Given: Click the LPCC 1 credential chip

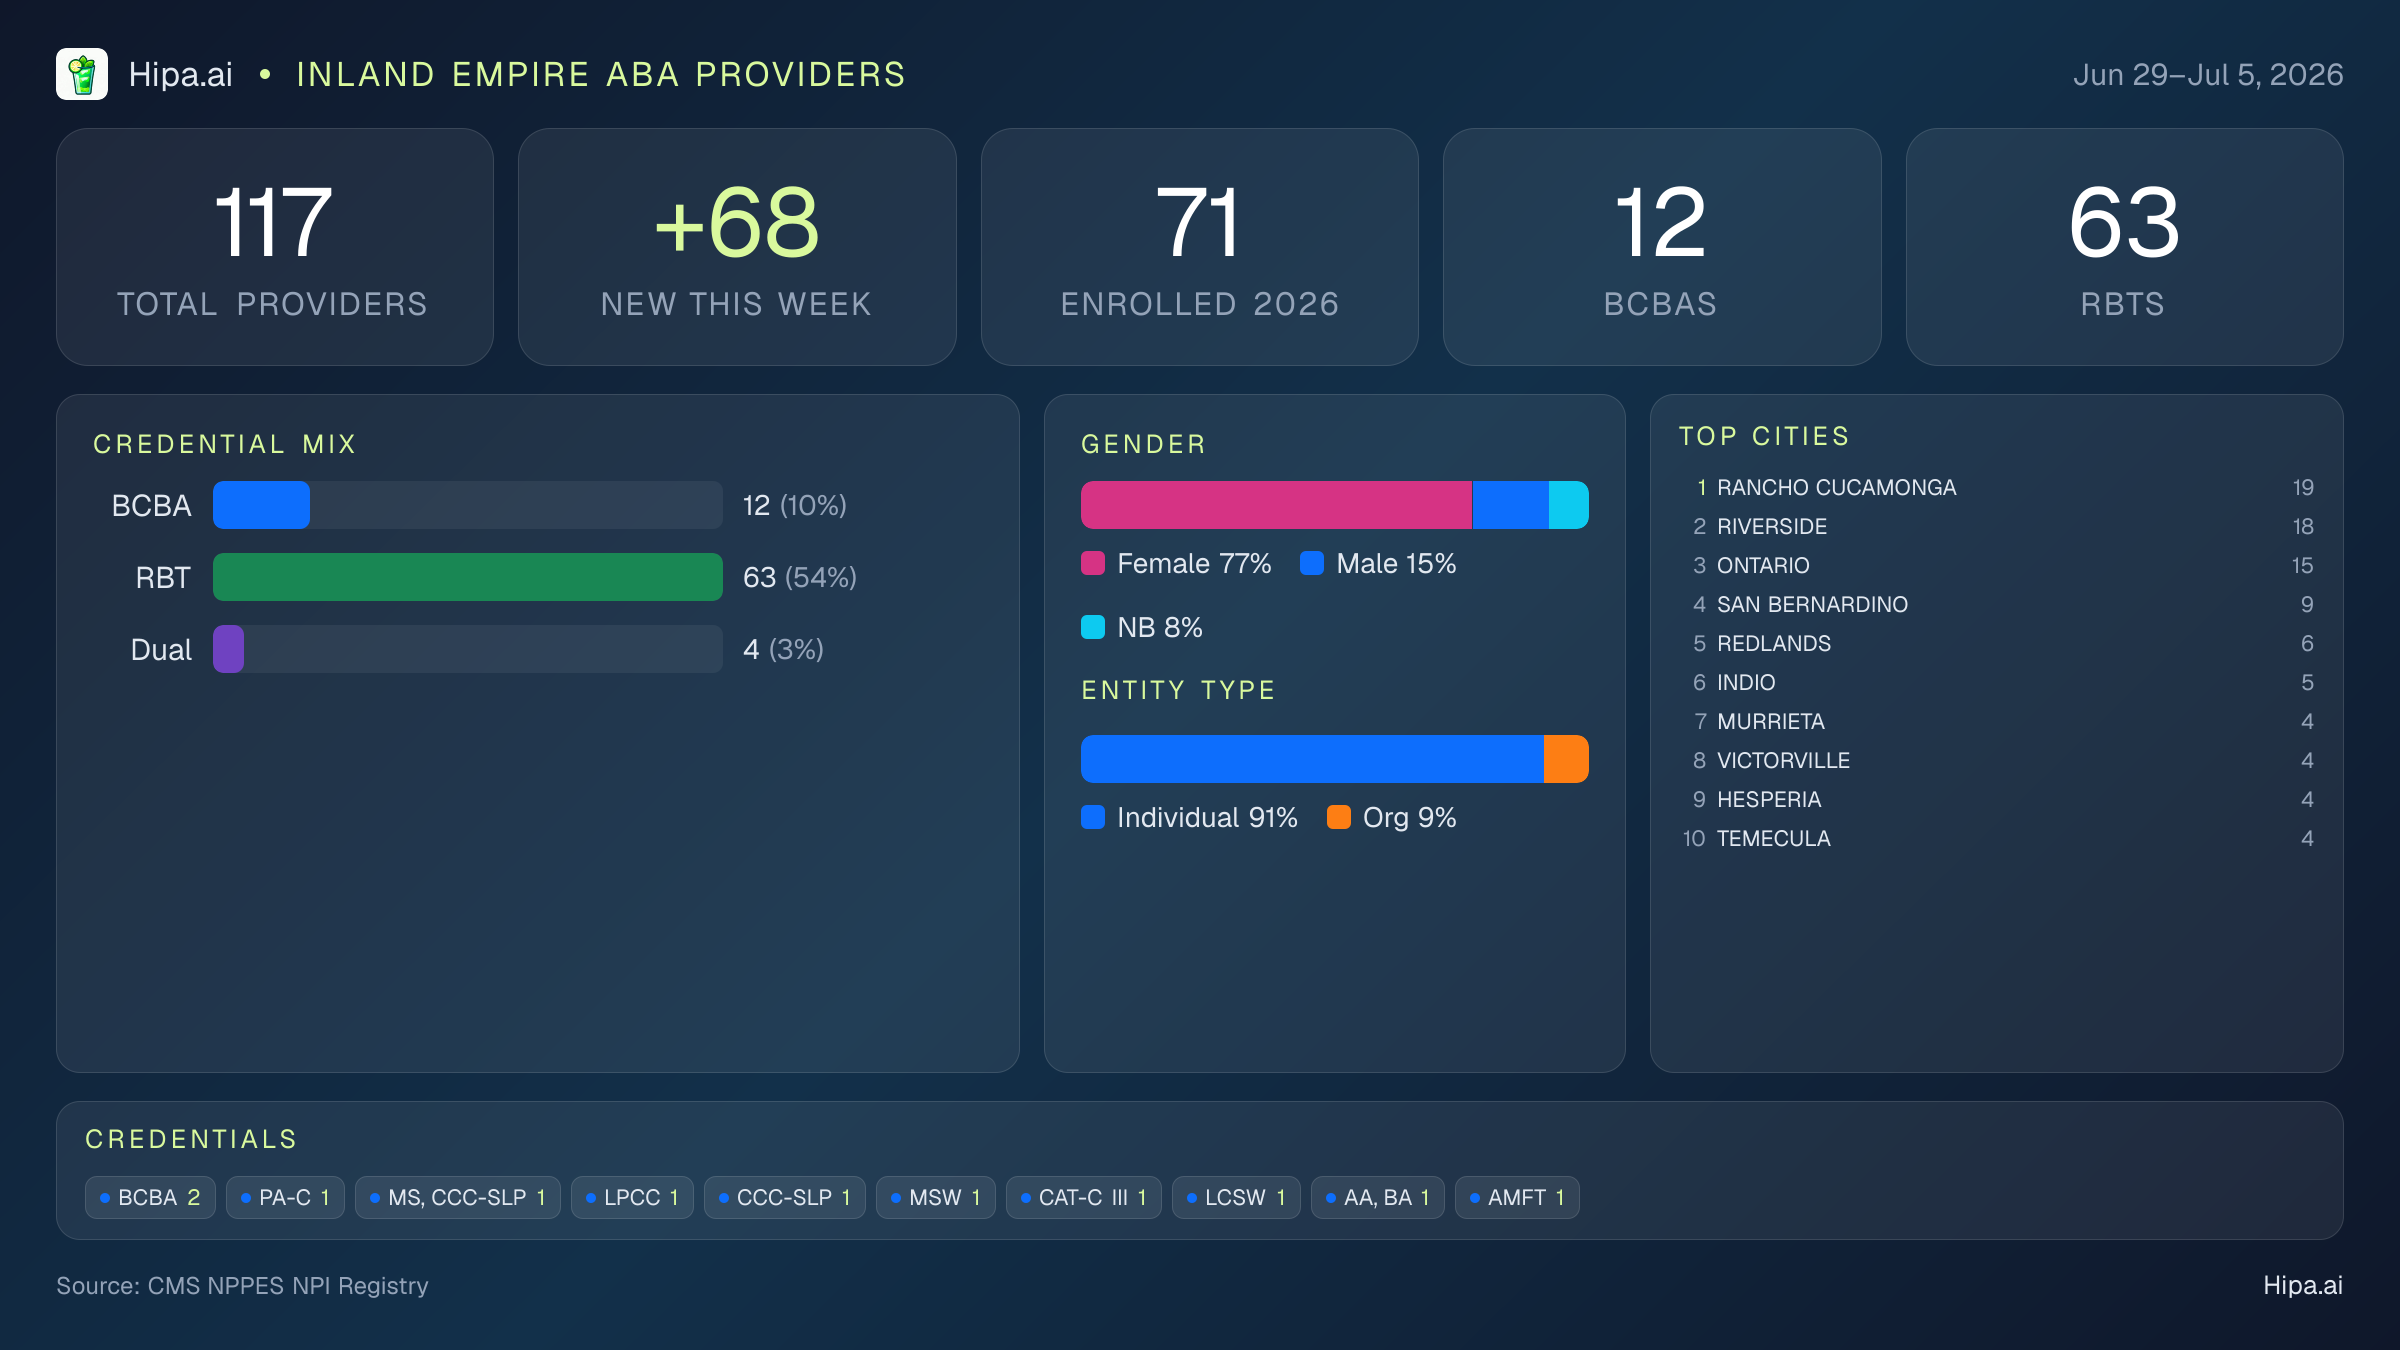Looking at the screenshot, I should click(x=632, y=1197).
